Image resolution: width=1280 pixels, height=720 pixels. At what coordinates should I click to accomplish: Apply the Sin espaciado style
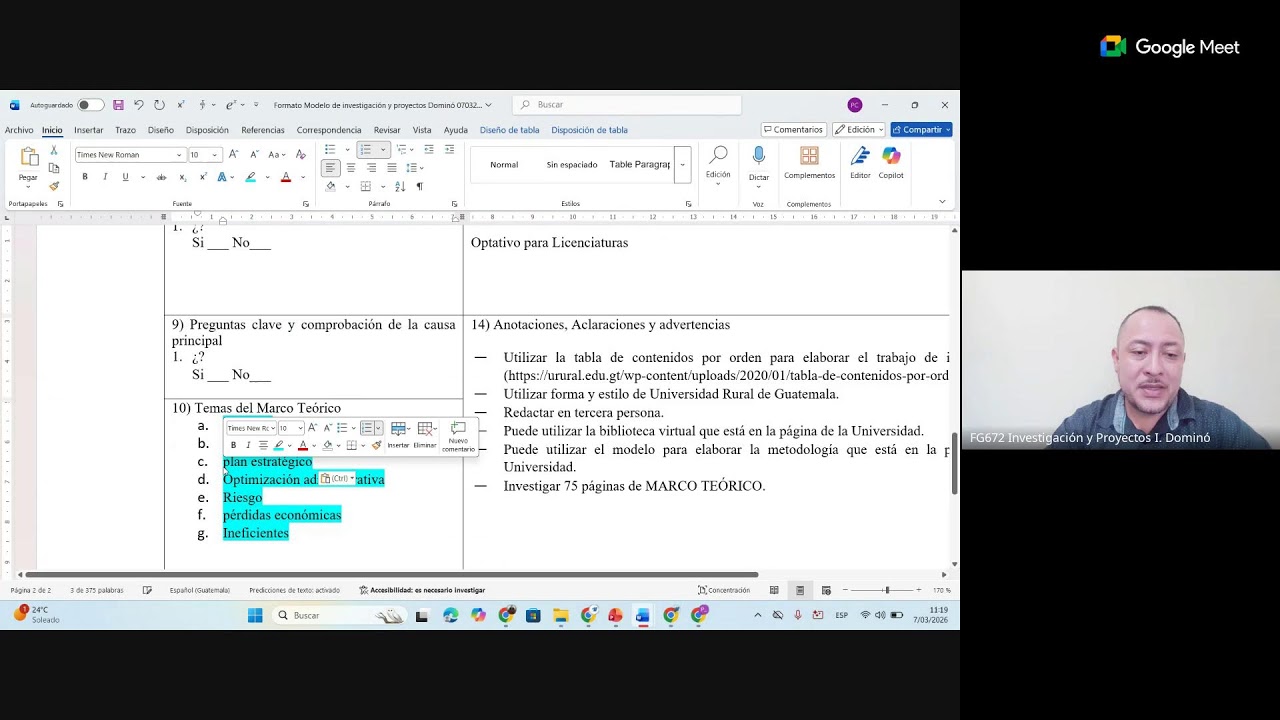click(571, 165)
